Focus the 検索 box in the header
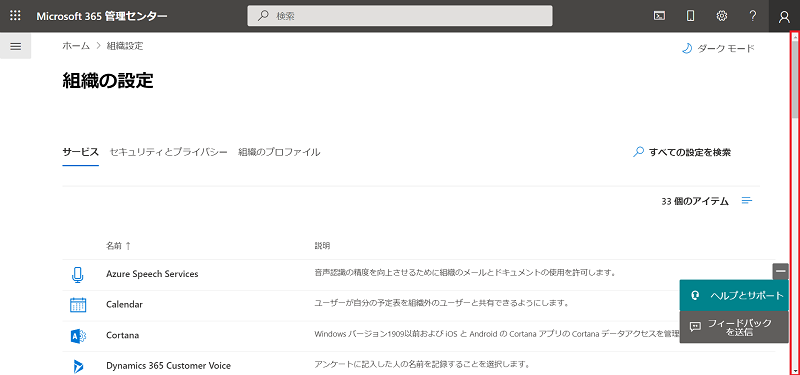 tap(399, 16)
